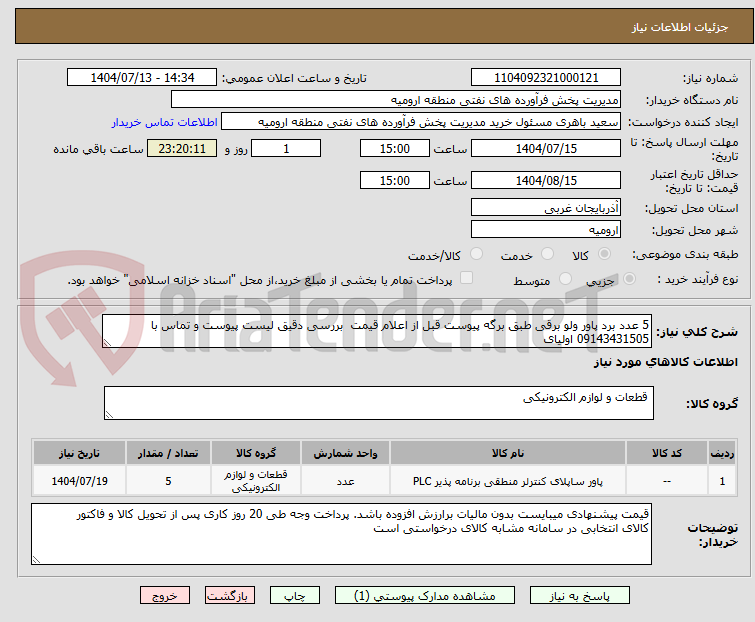Click the خروج exit button

tap(165, 596)
